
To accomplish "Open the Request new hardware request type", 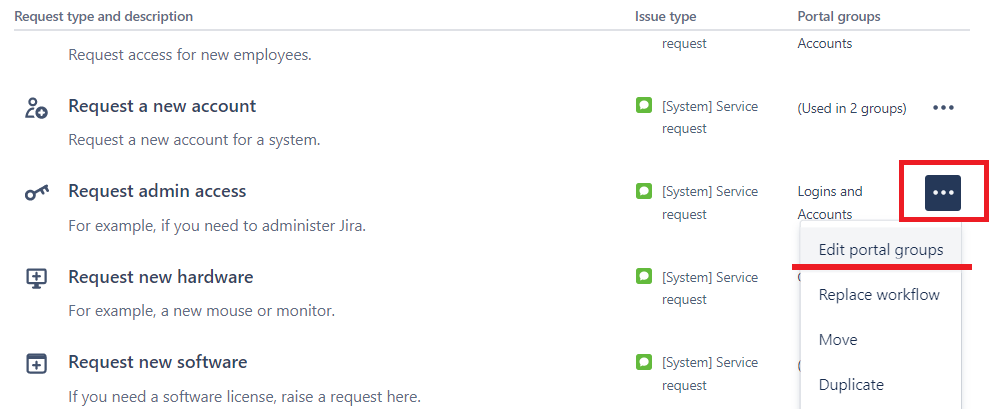I will [x=160, y=277].
